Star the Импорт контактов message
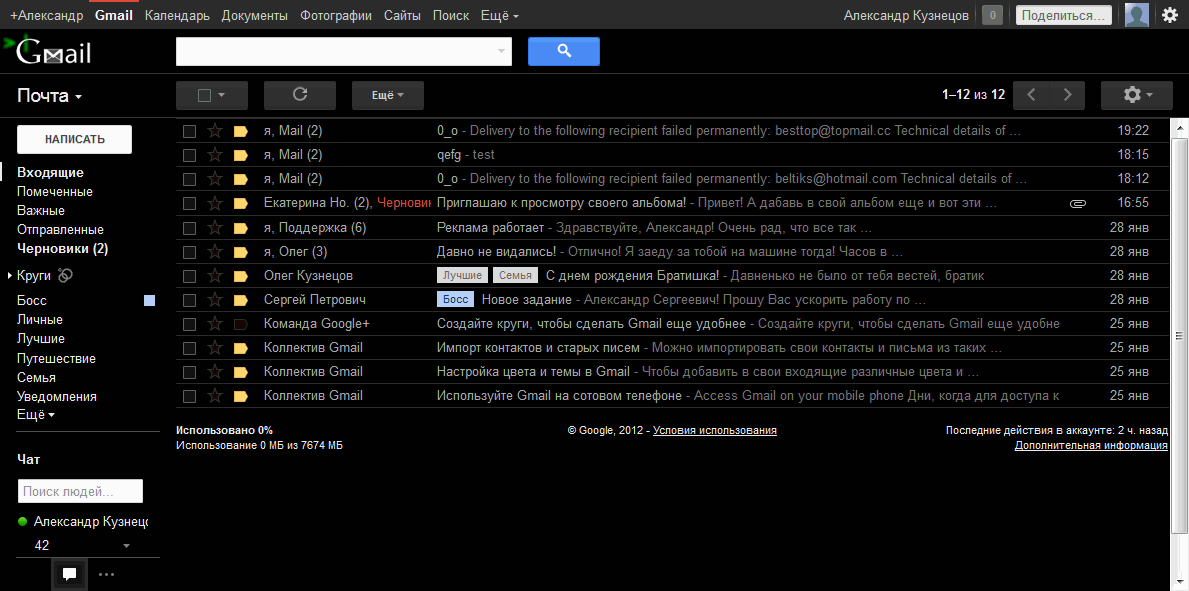Viewport: 1189px width, 591px height. pyautogui.click(x=215, y=348)
